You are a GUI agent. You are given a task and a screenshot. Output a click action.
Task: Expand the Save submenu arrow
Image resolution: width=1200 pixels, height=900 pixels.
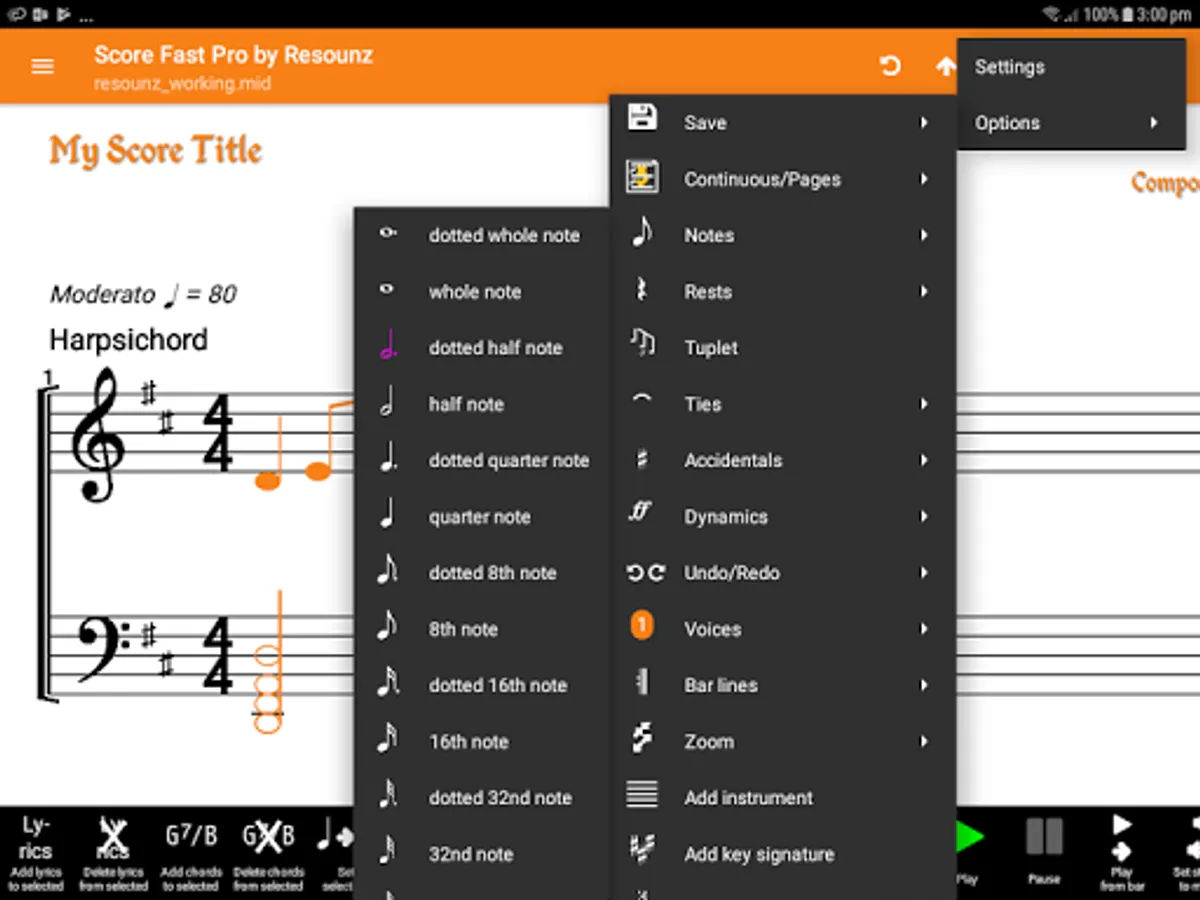[x=924, y=123]
